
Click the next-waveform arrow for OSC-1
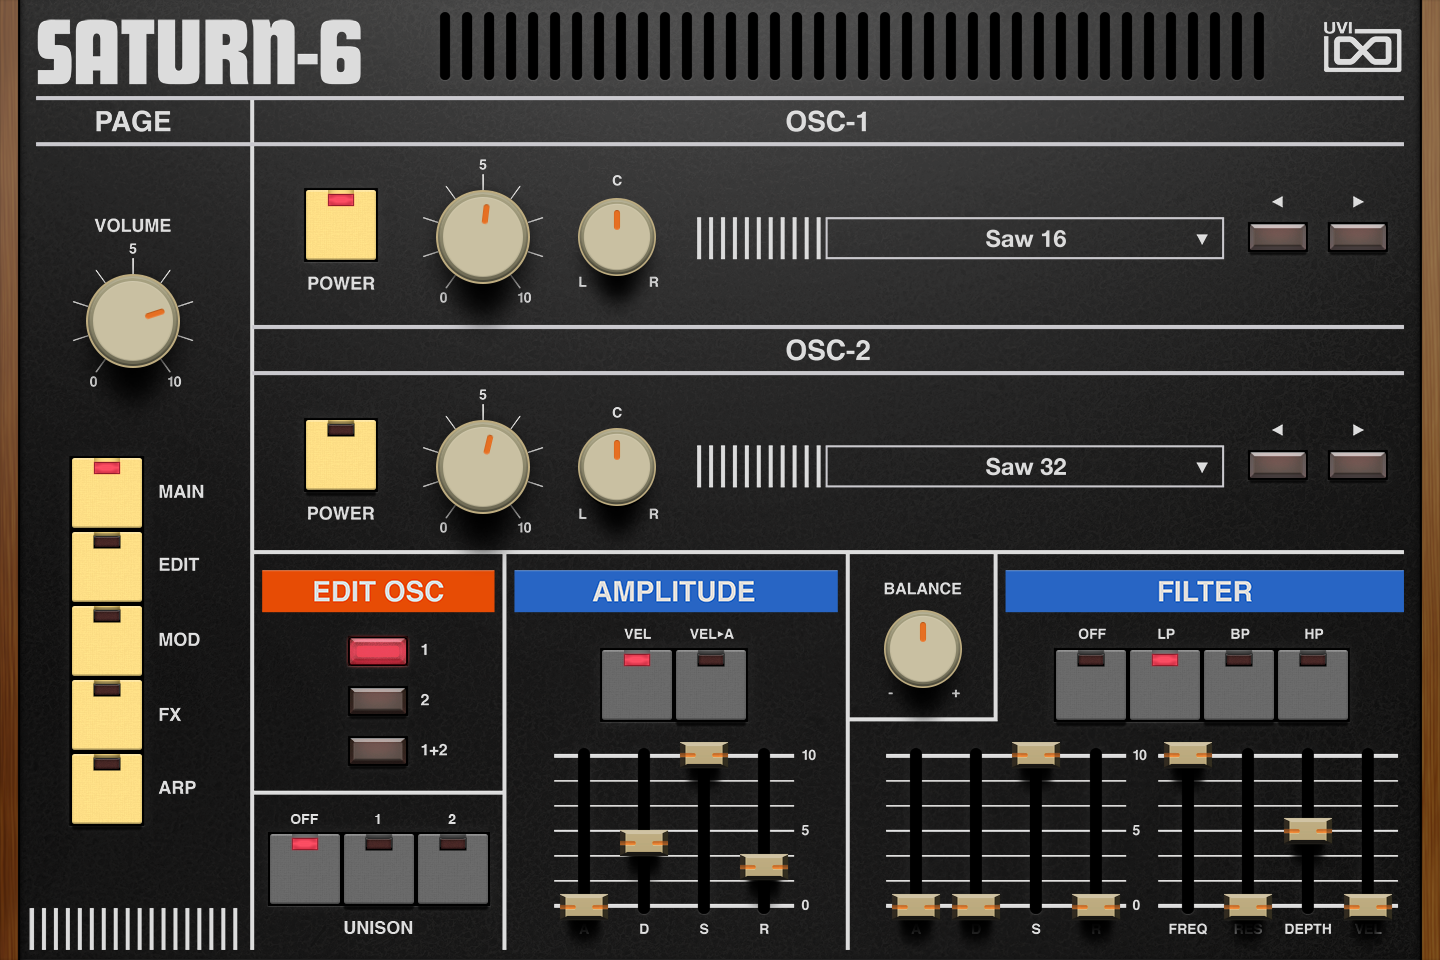[1357, 237]
